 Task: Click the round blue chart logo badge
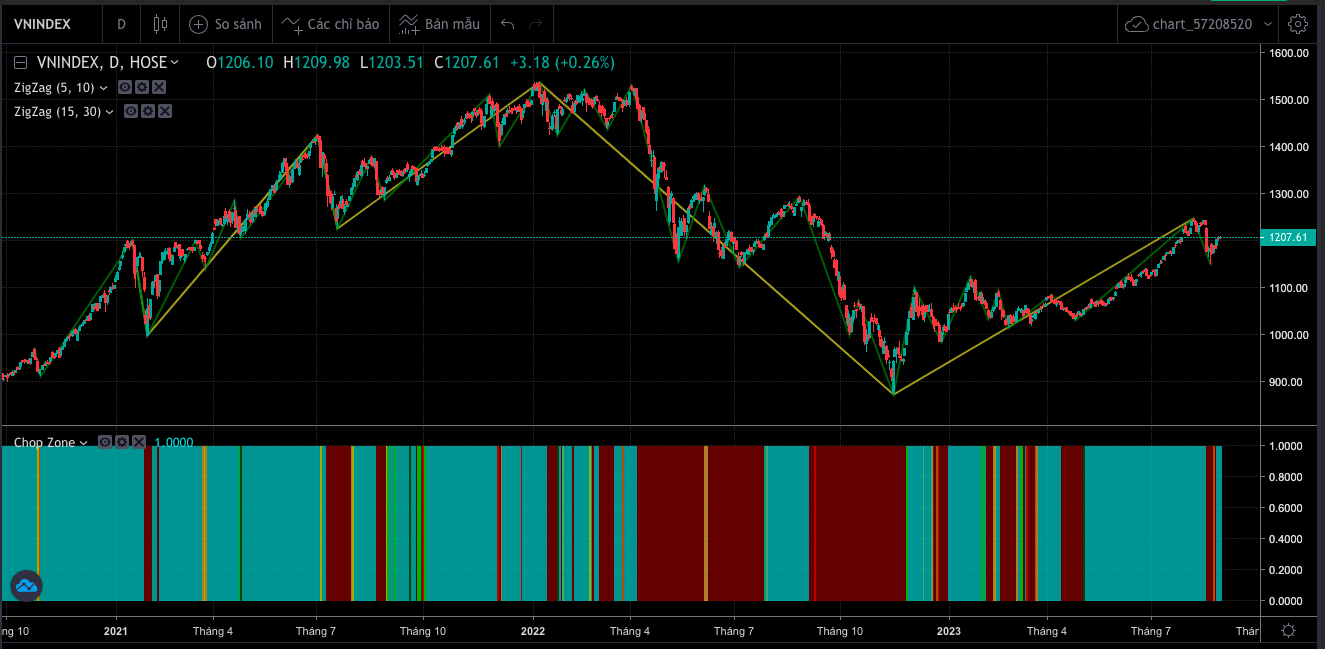pyautogui.click(x=25, y=585)
